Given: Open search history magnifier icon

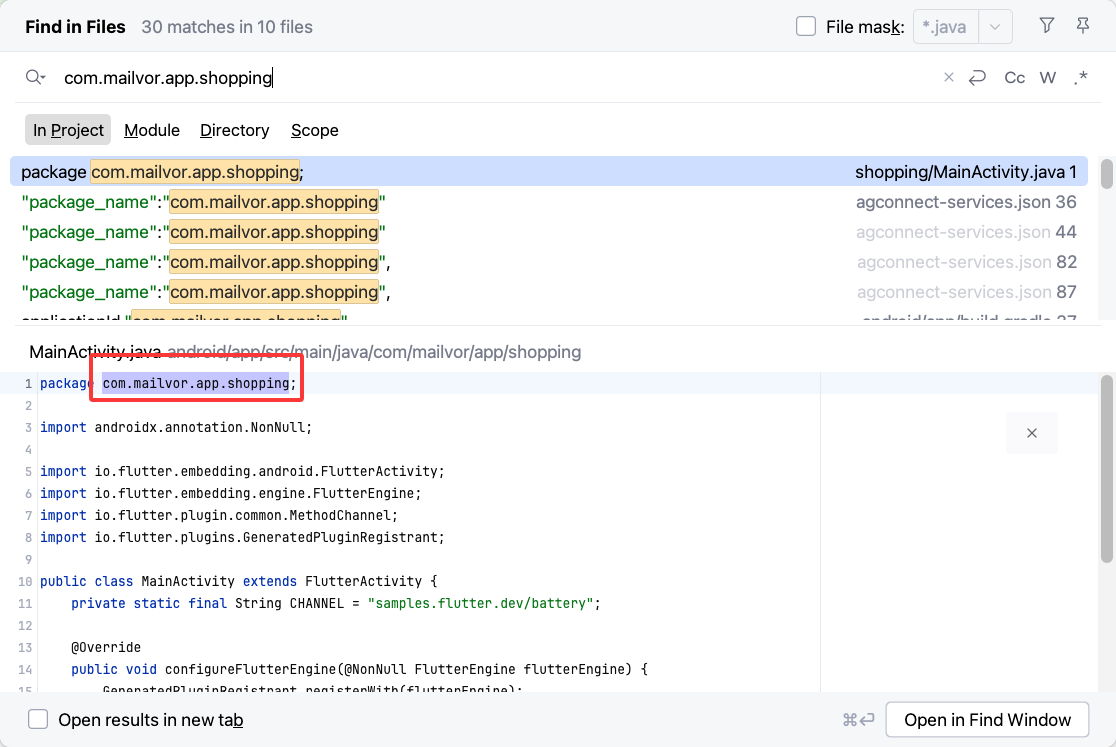Looking at the screenshot, I should (36, 78).
